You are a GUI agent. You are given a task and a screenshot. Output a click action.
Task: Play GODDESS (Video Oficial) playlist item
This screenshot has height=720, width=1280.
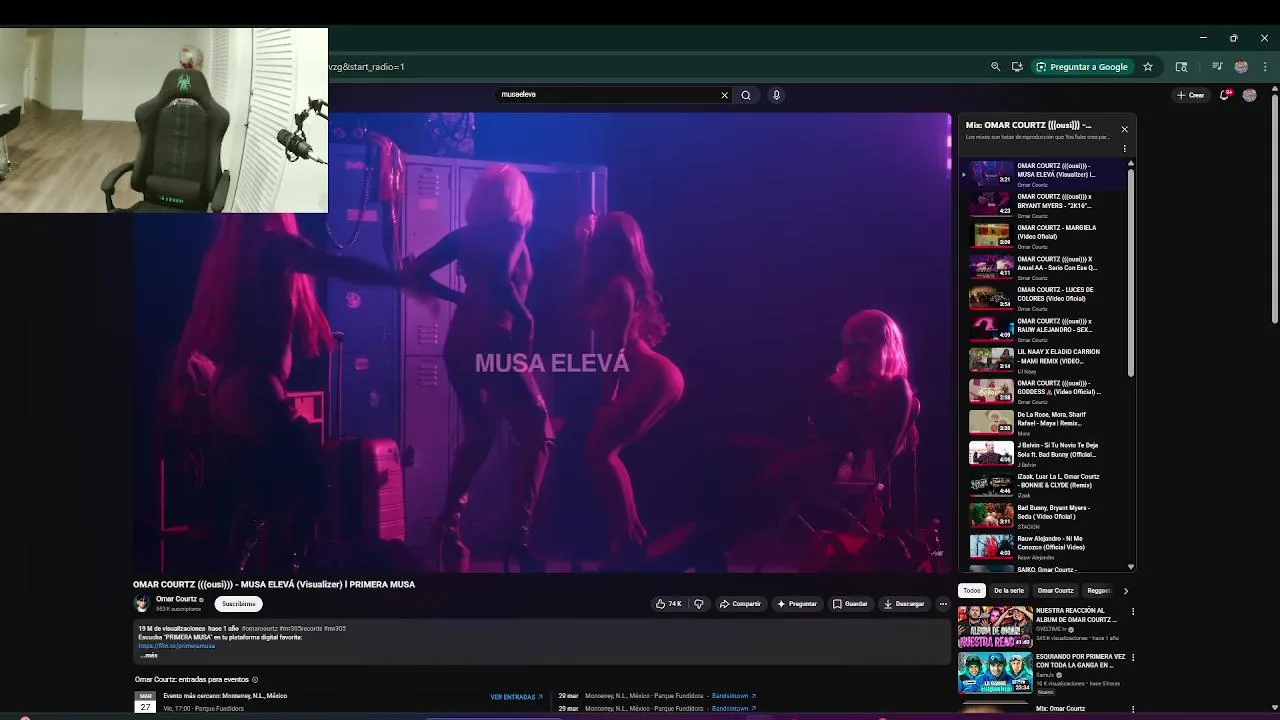pyautogui.click(x=1042, y=391)
